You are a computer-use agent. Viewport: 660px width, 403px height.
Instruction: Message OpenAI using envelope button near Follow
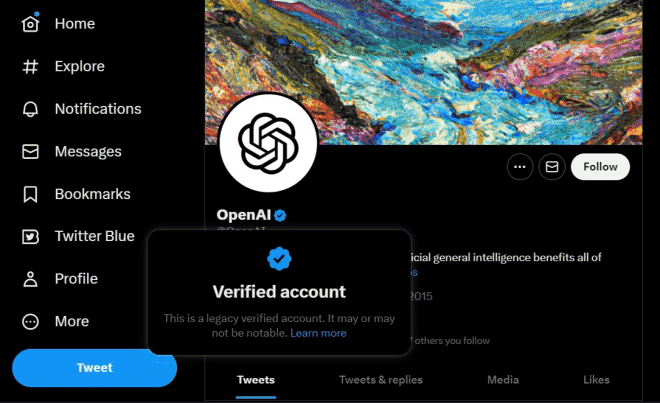(x=552, y=167)
